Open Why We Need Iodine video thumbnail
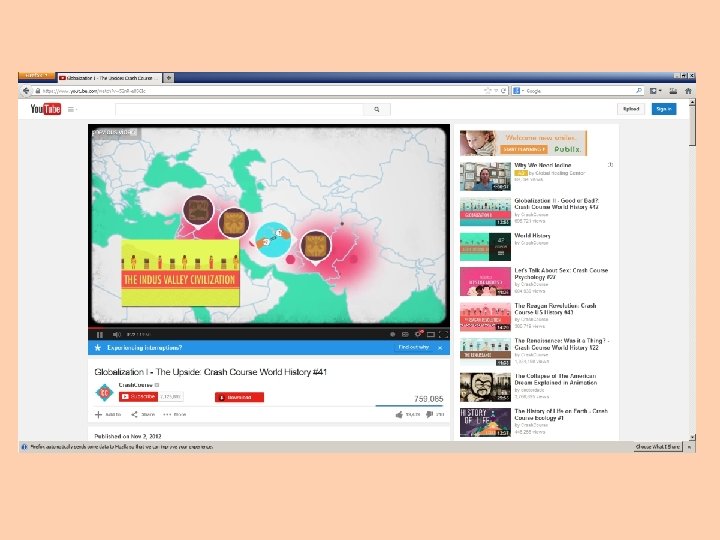 485,176
